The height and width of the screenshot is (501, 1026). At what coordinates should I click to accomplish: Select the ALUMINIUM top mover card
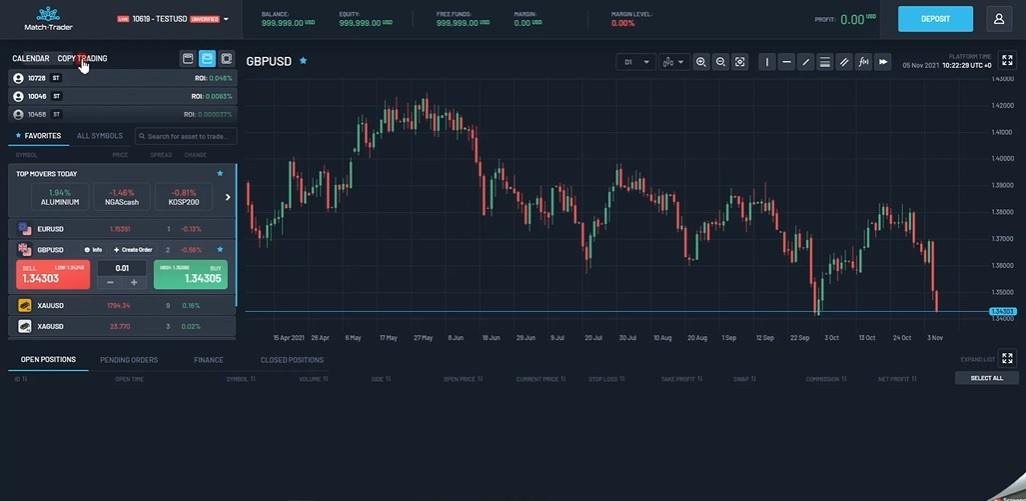[60, 197]
